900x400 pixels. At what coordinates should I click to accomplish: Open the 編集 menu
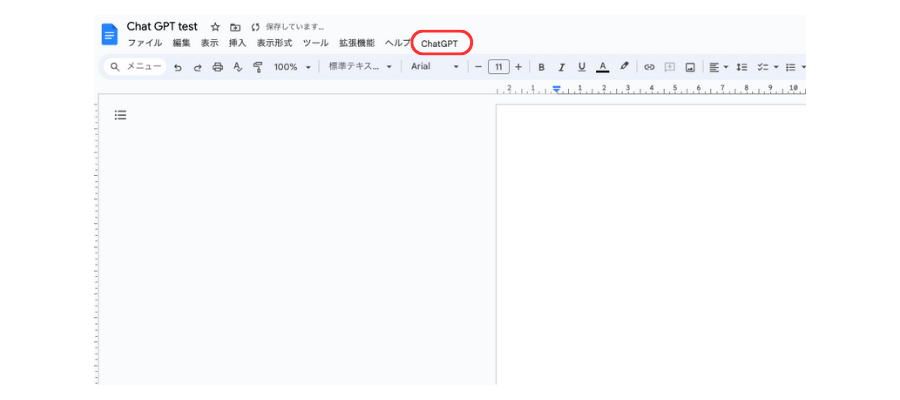click(x=181, y=43)
